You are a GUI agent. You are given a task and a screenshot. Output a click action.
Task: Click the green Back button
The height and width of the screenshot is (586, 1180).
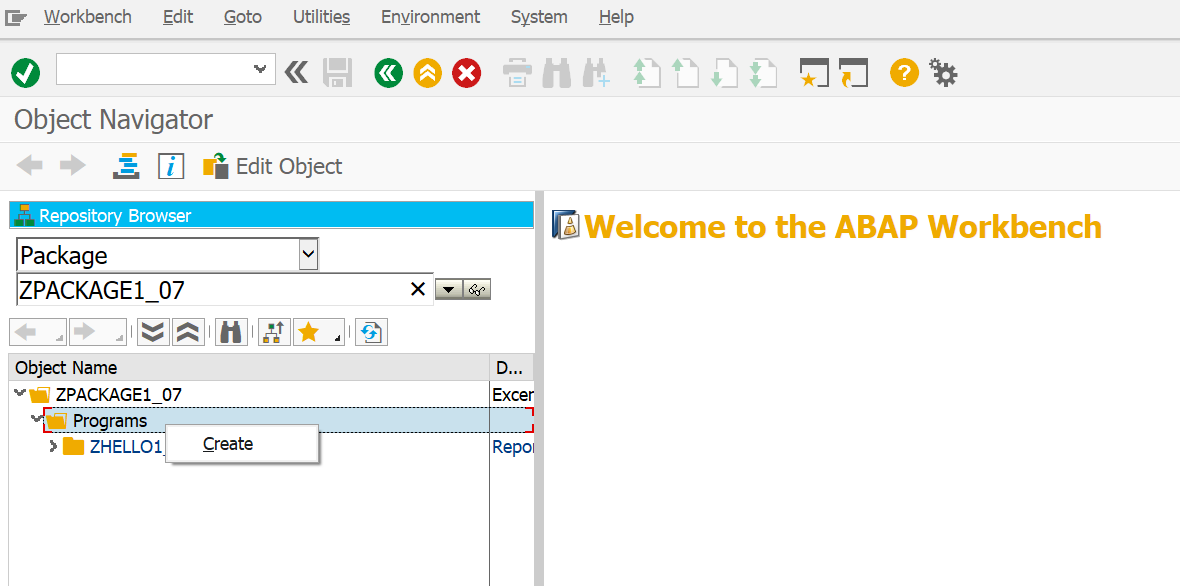[x=389, y=73]
